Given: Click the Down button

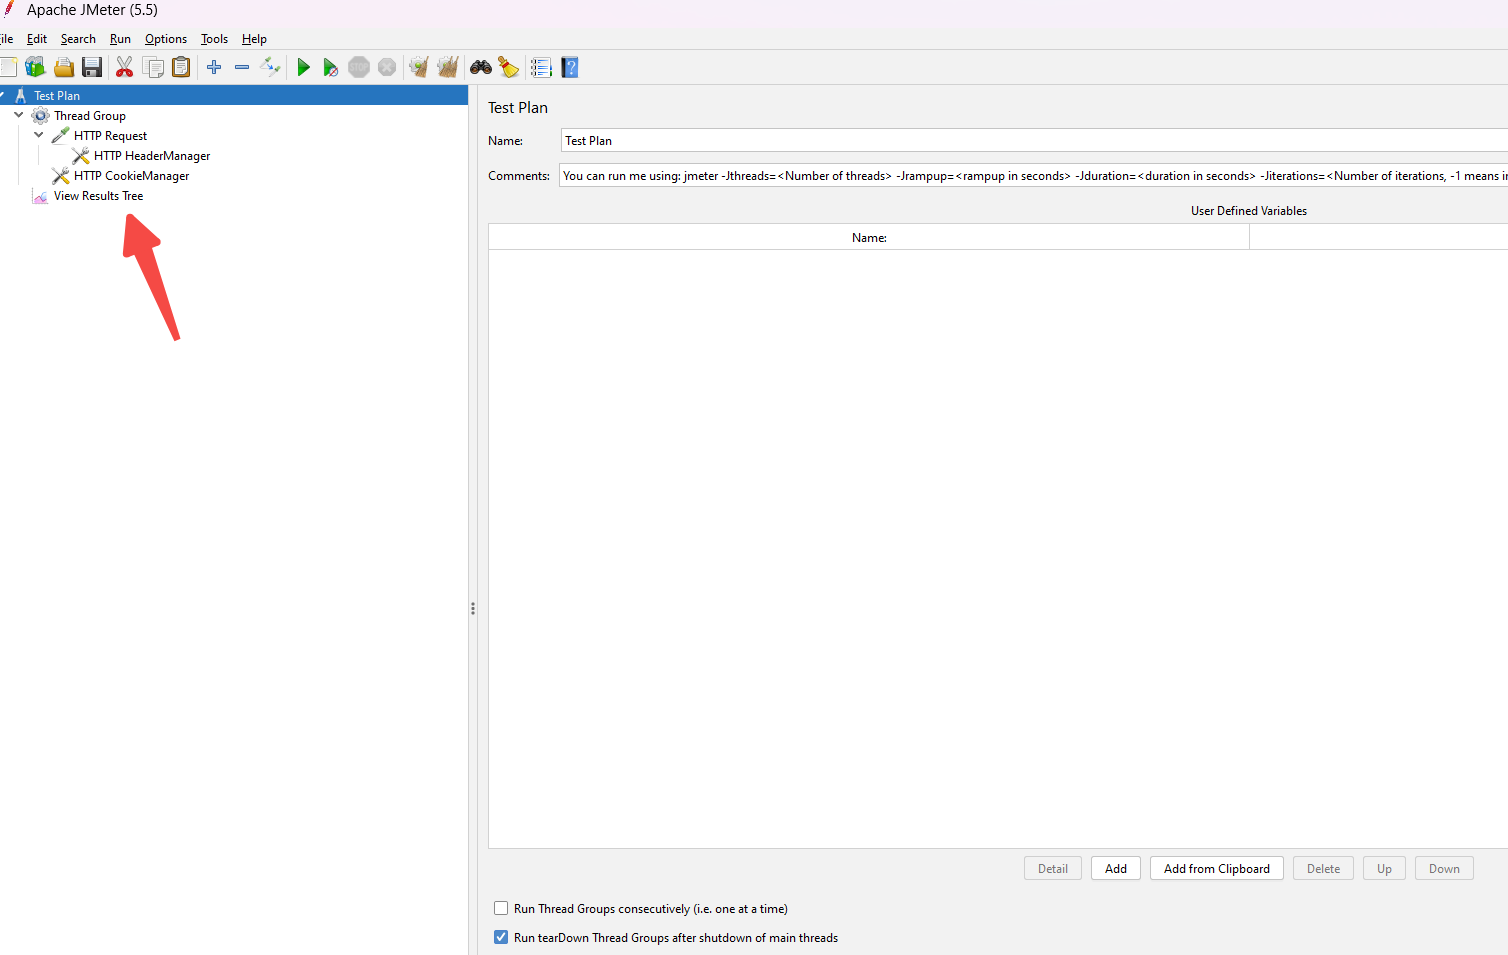Looking at the screenshot, I should point(1444,868).
